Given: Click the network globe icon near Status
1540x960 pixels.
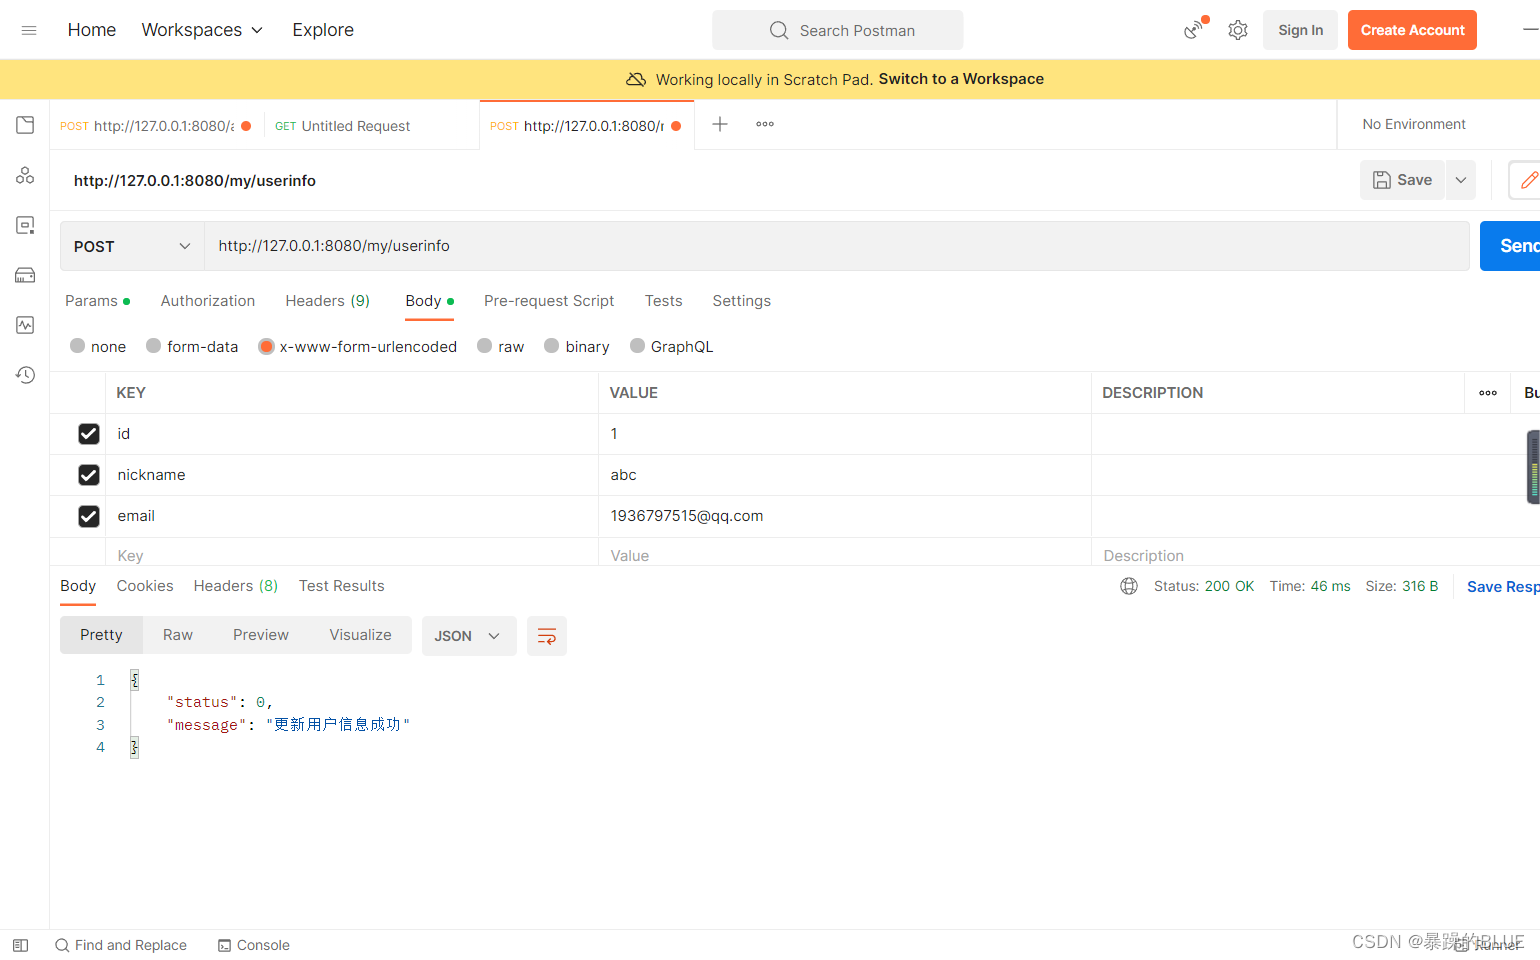Looking at the screenshot, I should (1129, 586).
